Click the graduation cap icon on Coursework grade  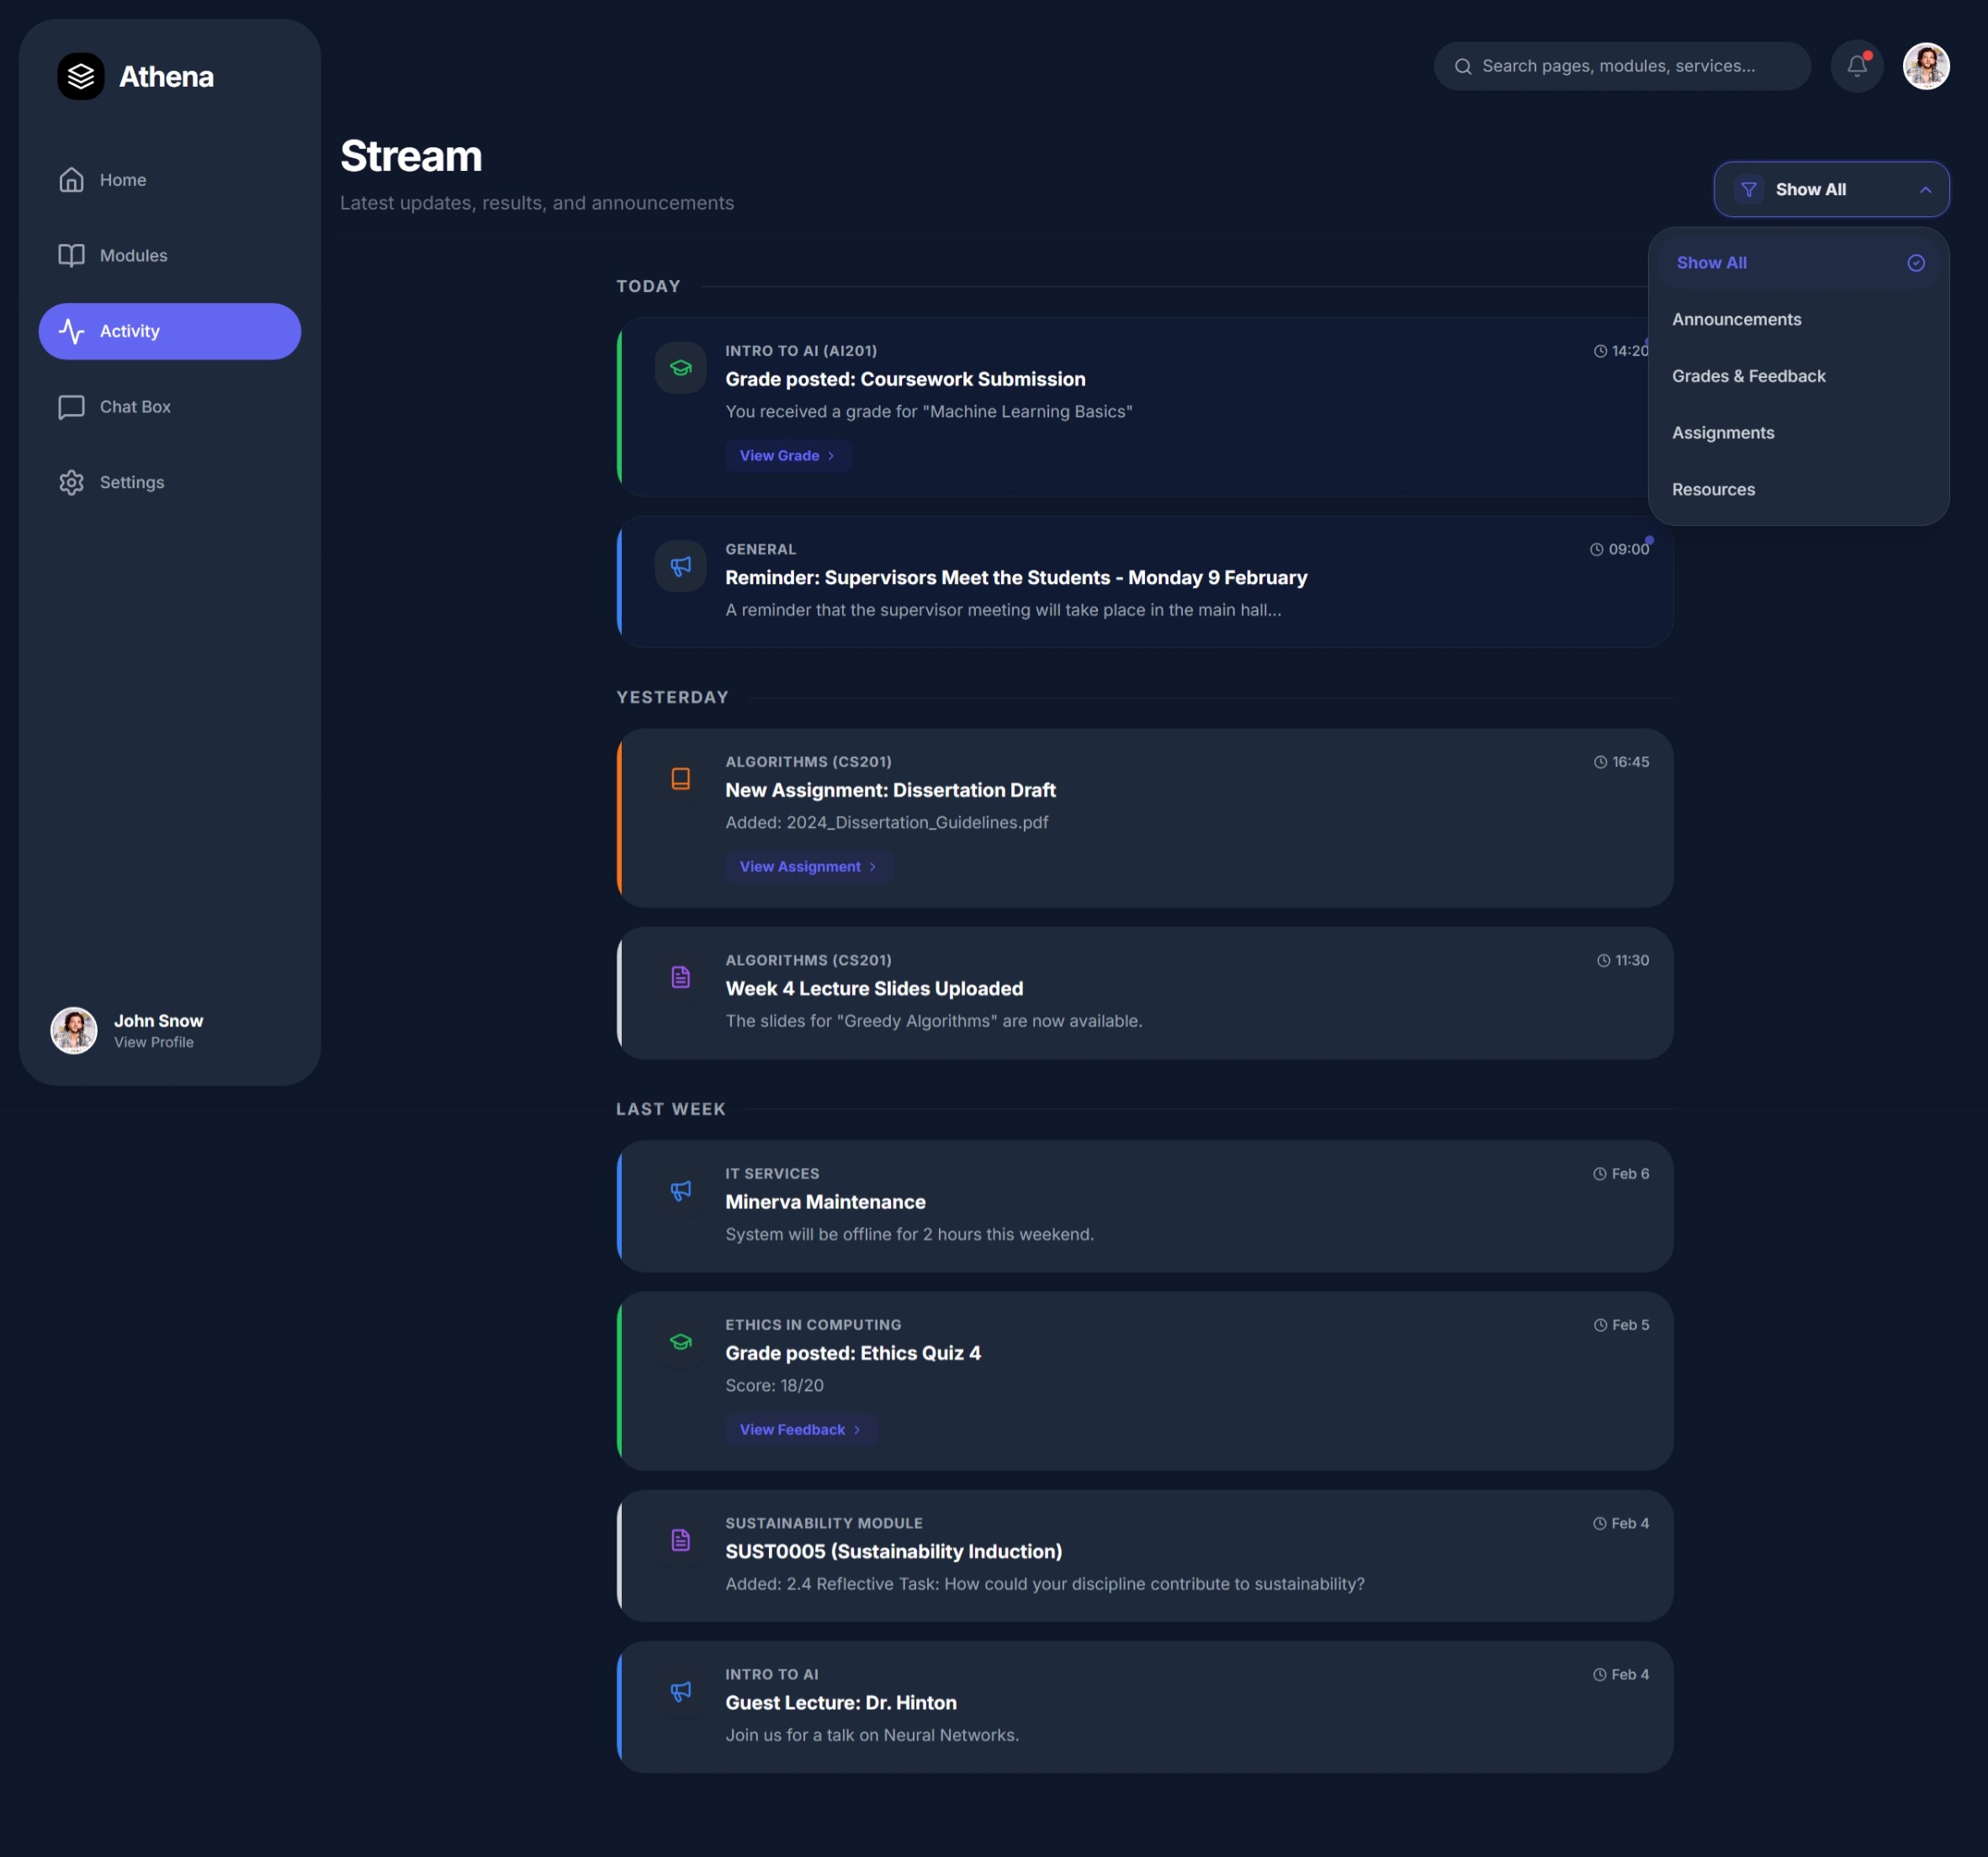point(680,368)
